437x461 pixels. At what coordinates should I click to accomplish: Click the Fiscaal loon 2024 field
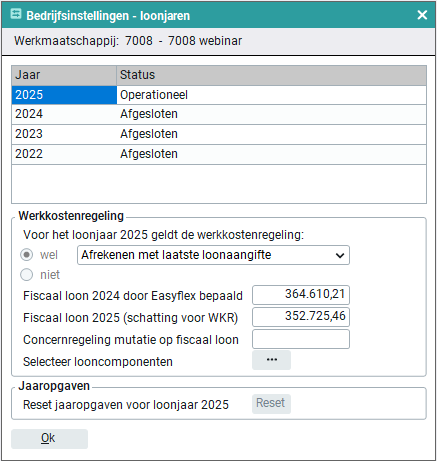(x=301, y=295)
